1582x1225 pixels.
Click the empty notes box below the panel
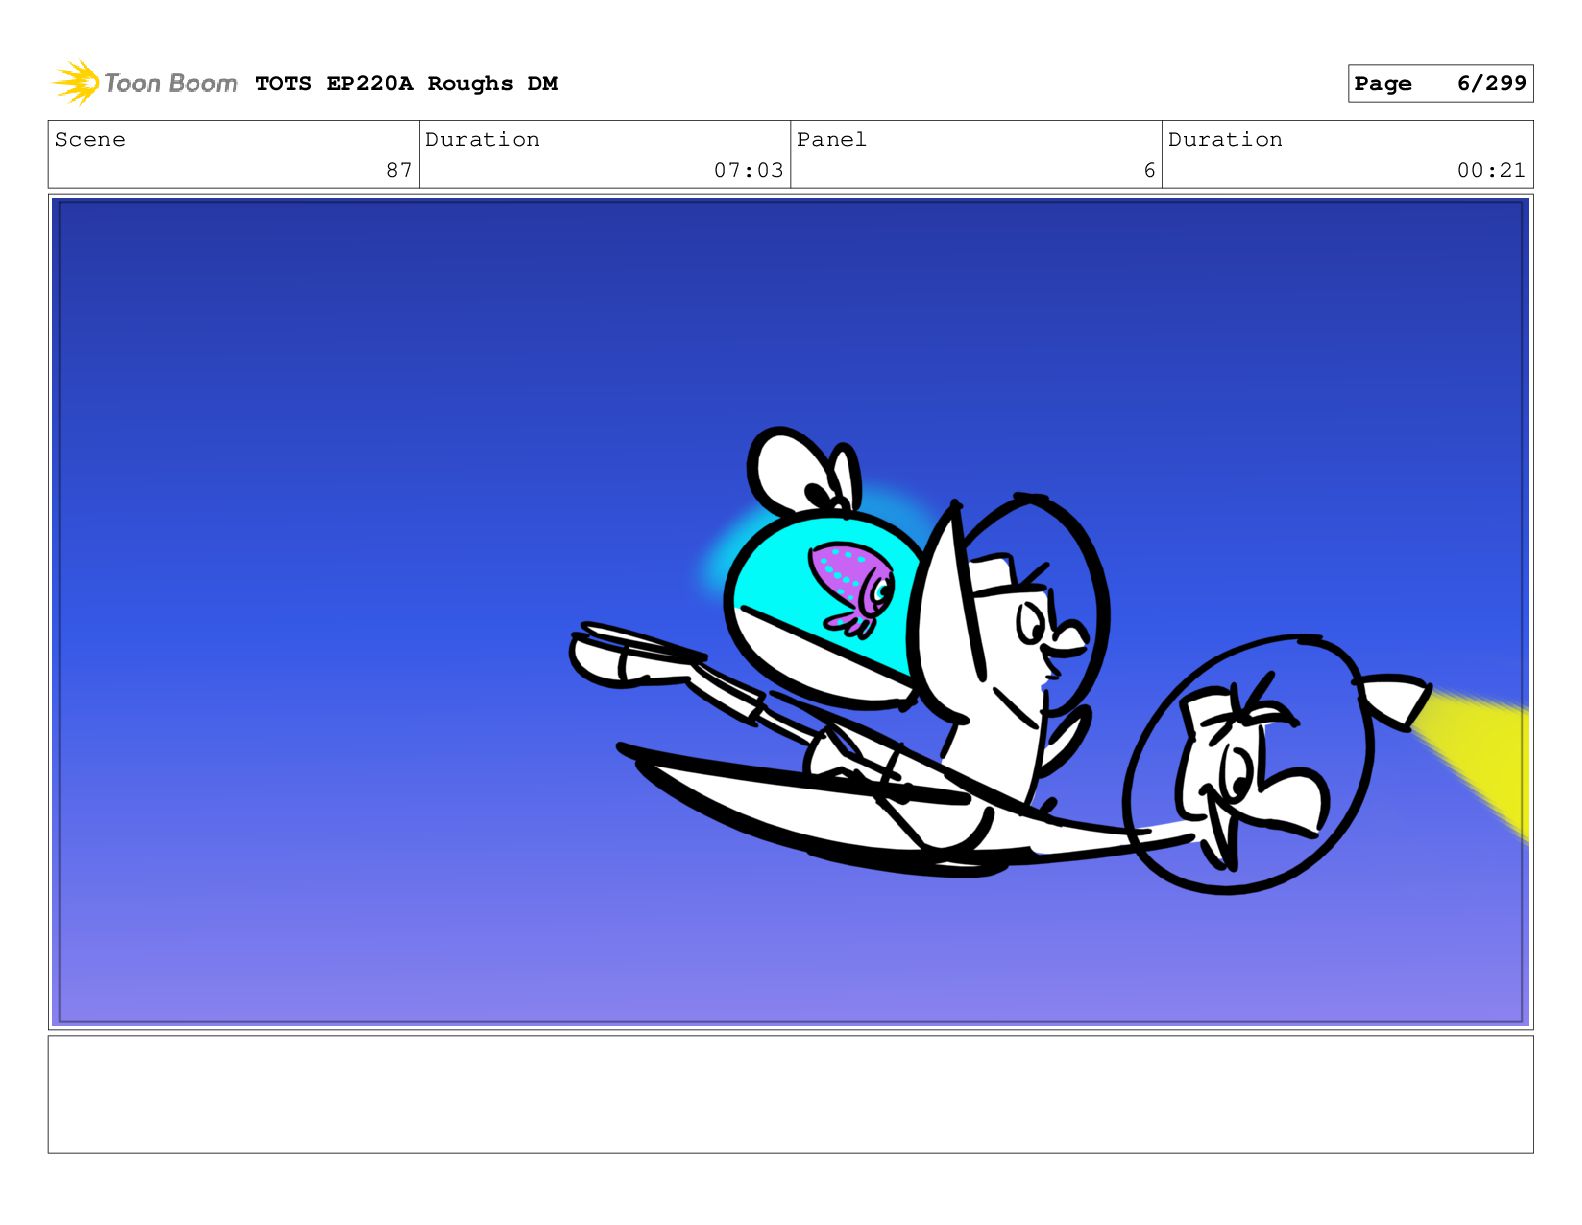[790, 1094]
